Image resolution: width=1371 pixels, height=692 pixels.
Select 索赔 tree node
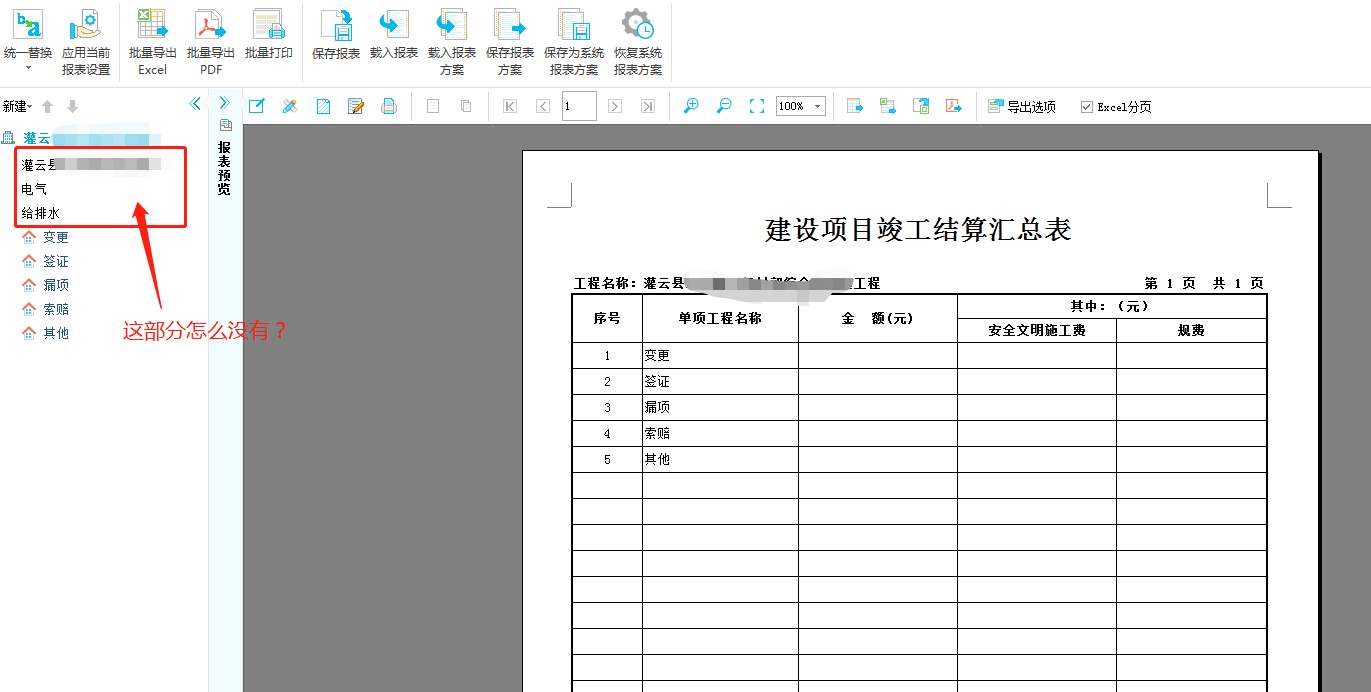tap(56, 309)
